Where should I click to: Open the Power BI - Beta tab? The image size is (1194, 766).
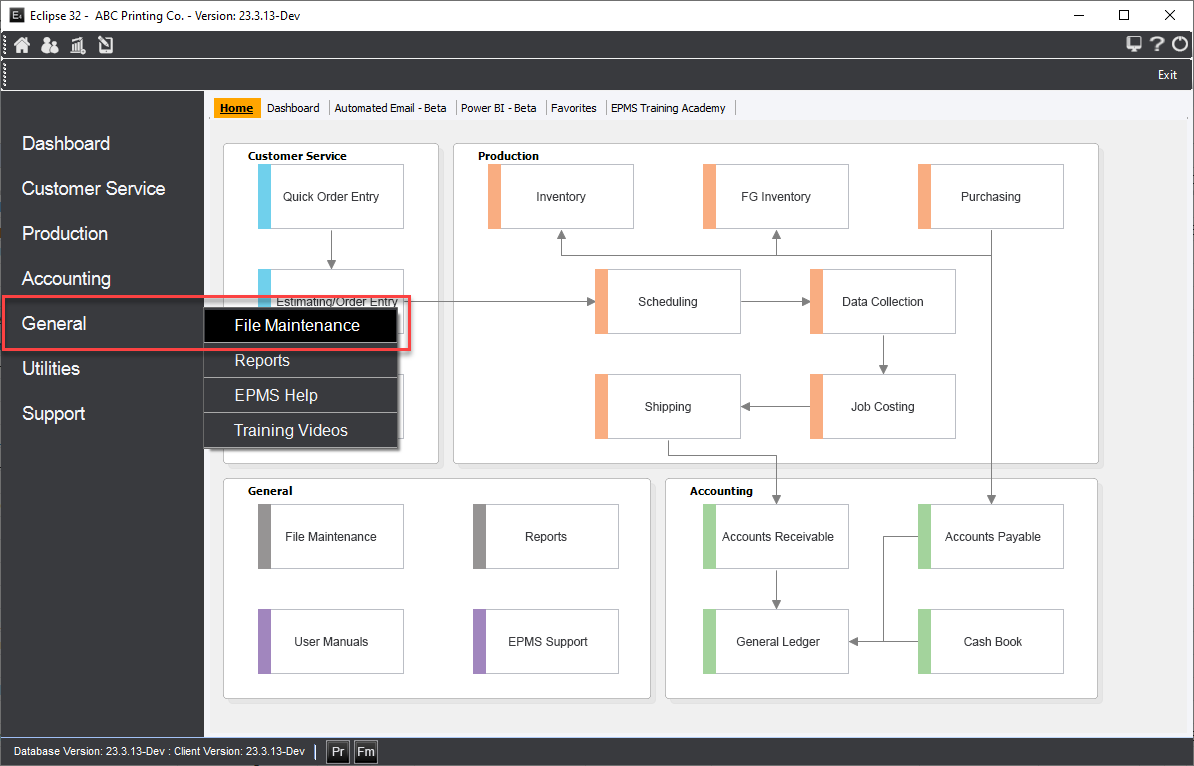498,108
